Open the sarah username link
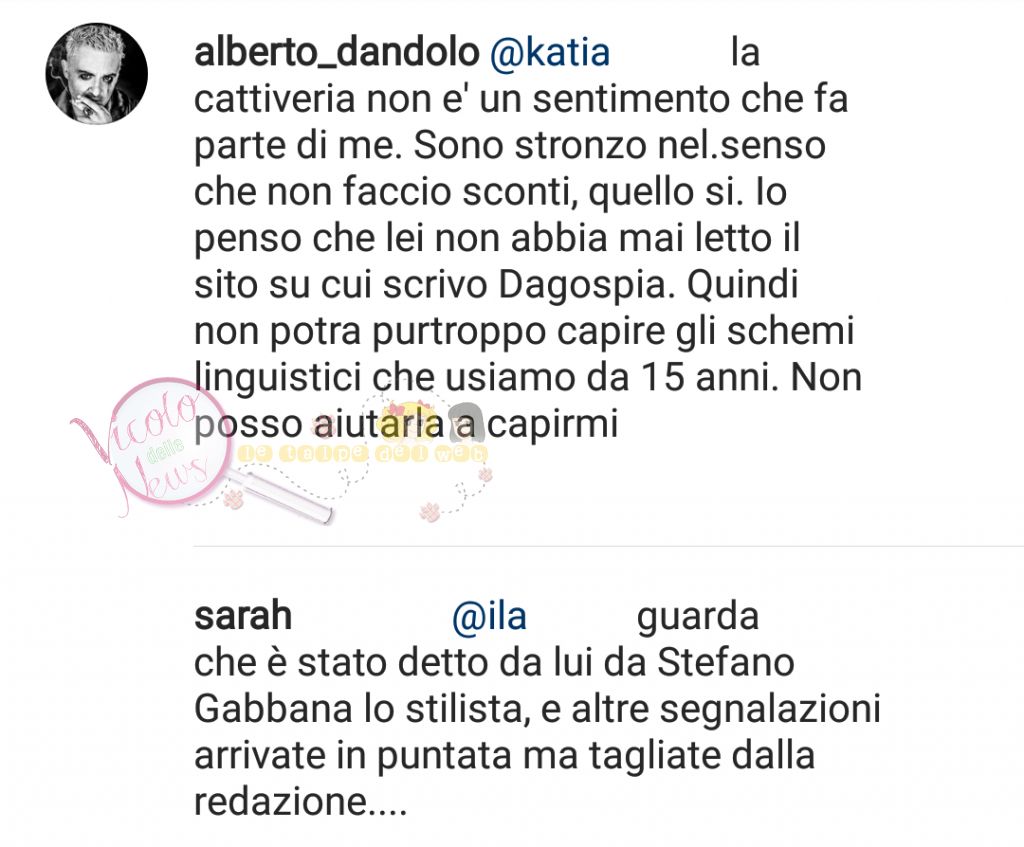 tap(242, 616)
